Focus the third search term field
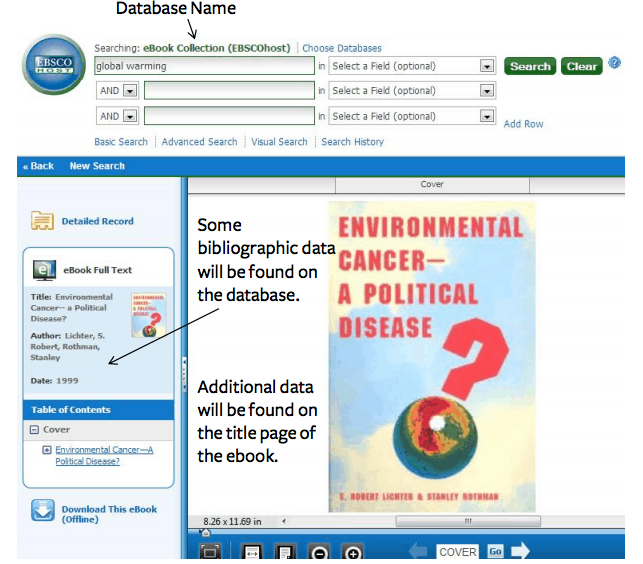Screen dimensions: 643x564 (x=229, y=116)
